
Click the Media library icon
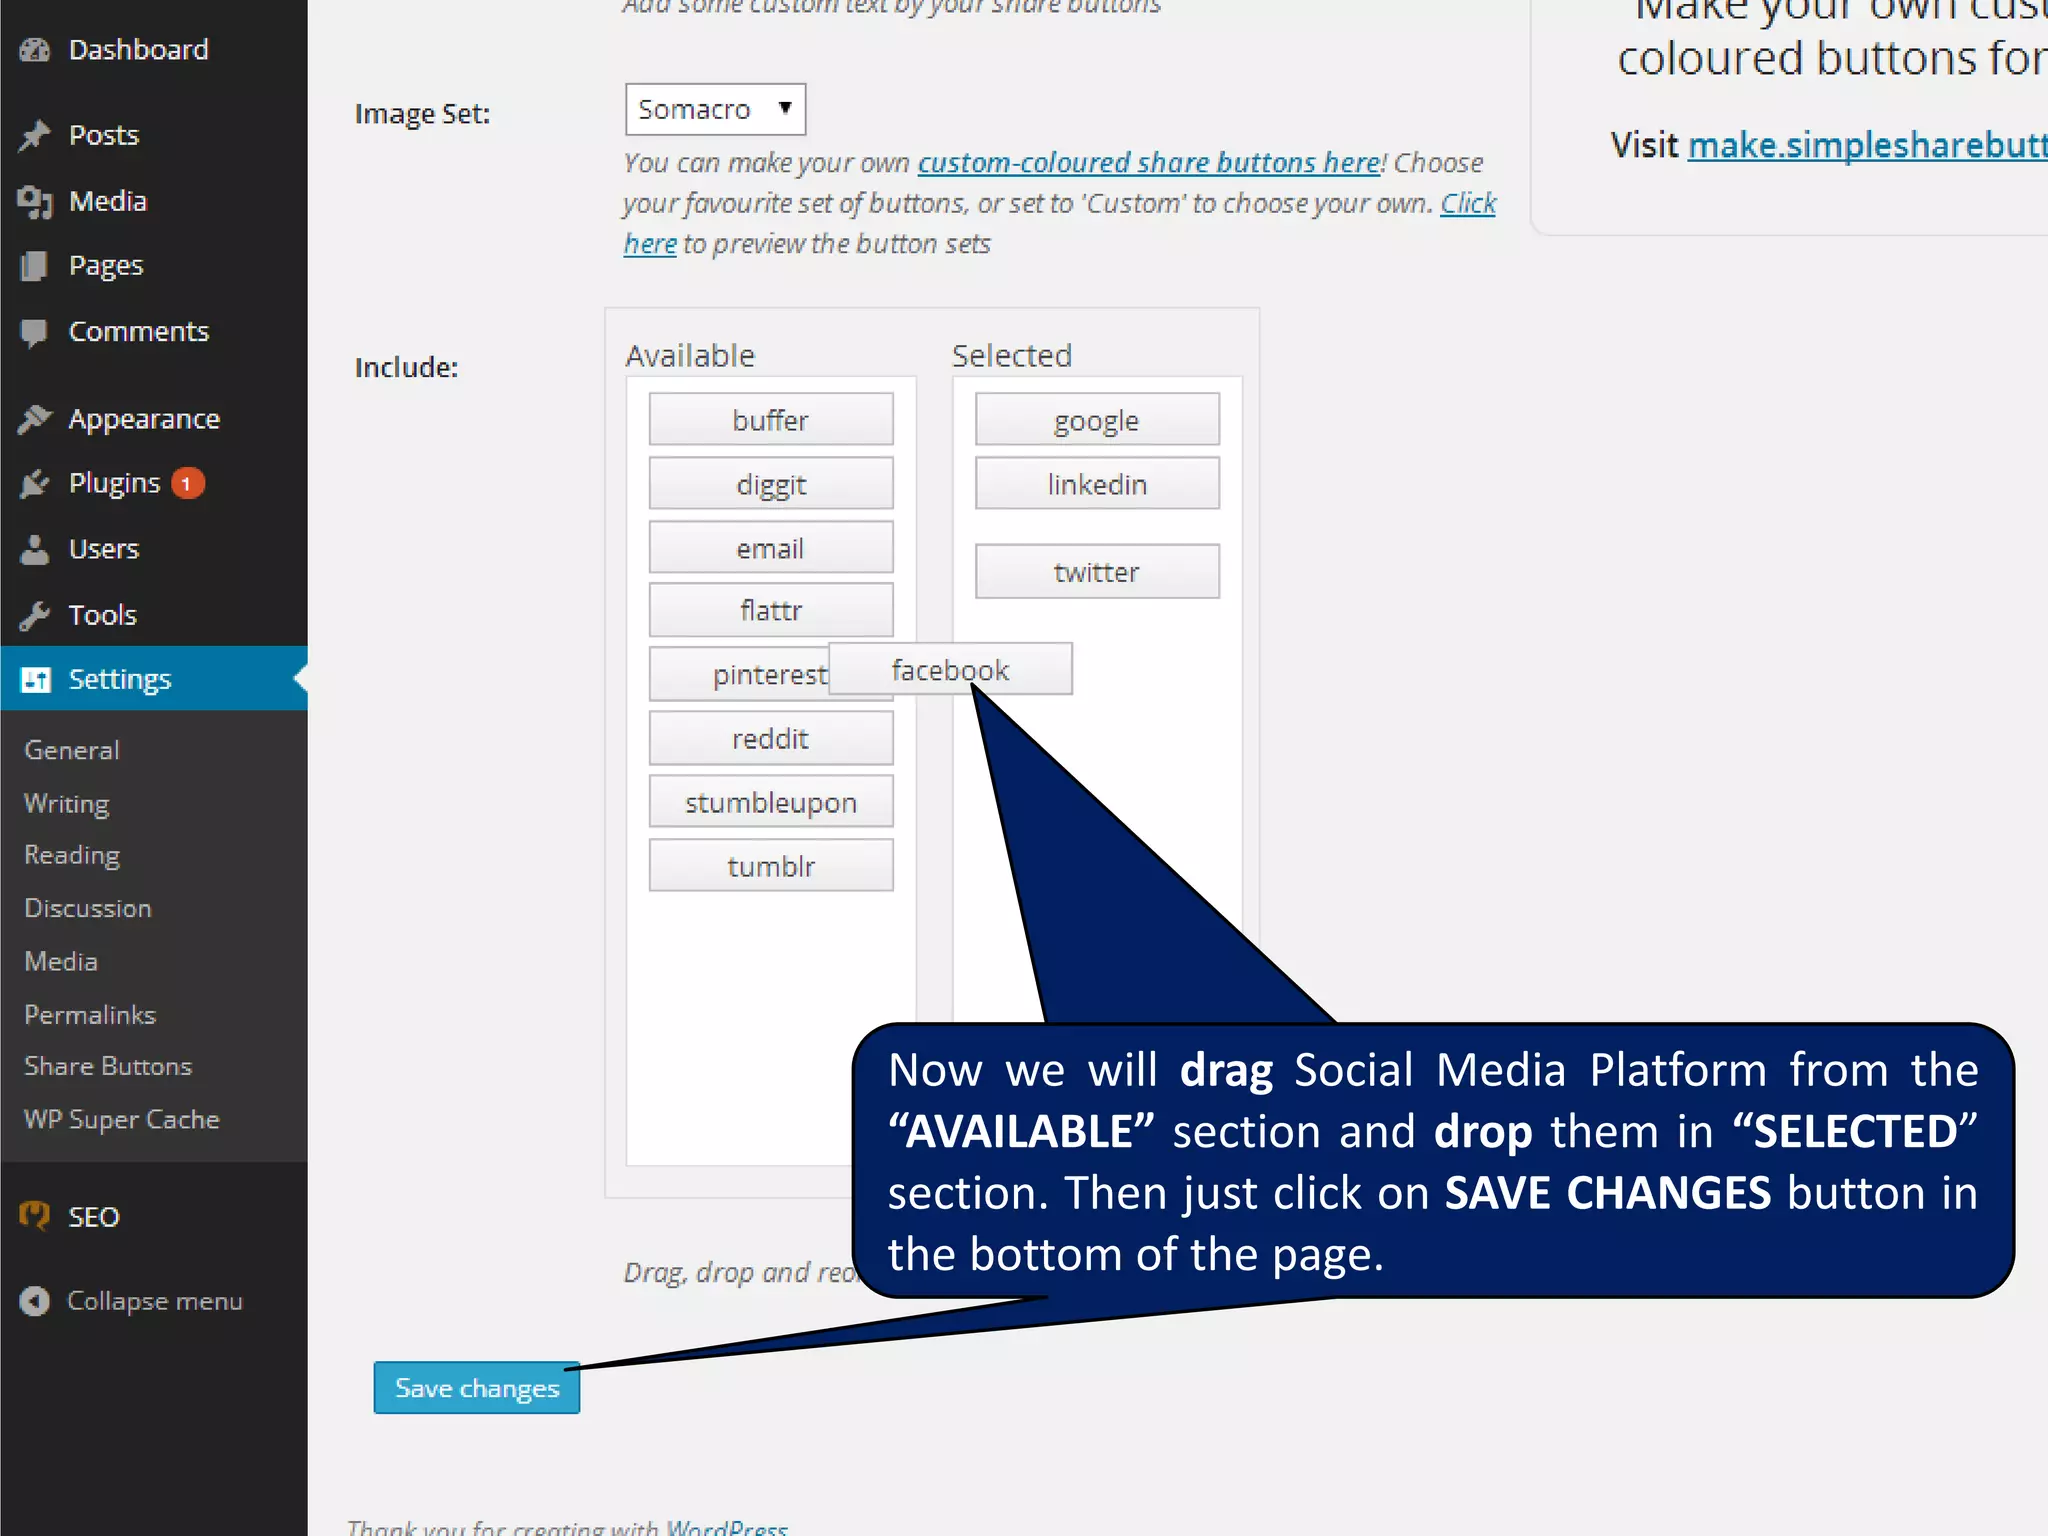click(35, 202)
